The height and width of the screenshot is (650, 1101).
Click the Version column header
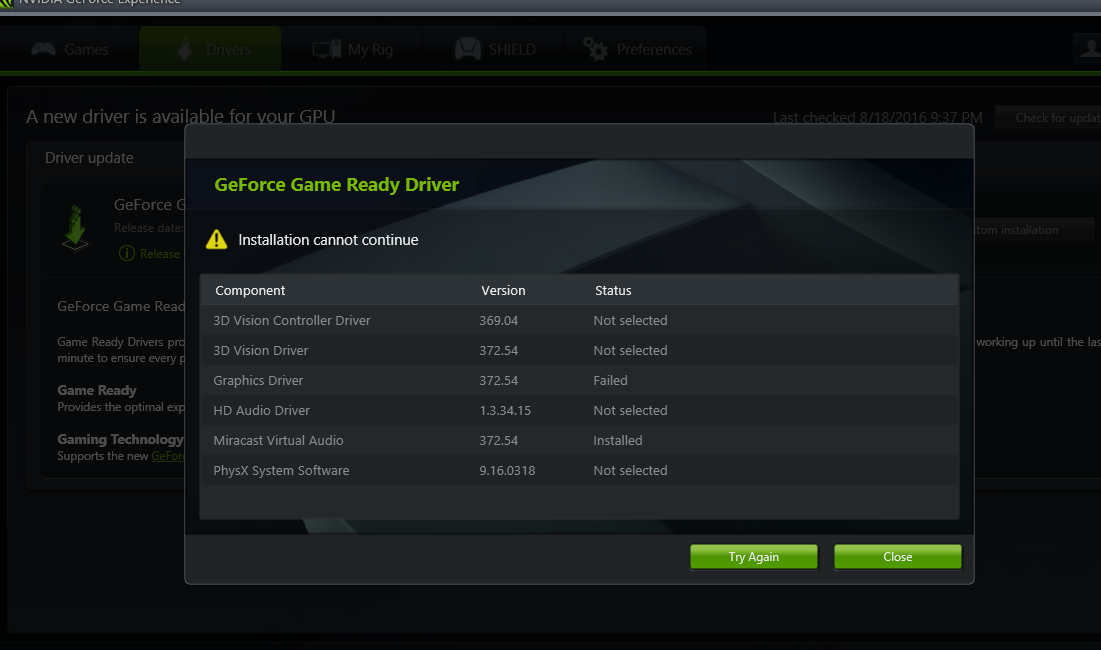click(x=503, y=291)
